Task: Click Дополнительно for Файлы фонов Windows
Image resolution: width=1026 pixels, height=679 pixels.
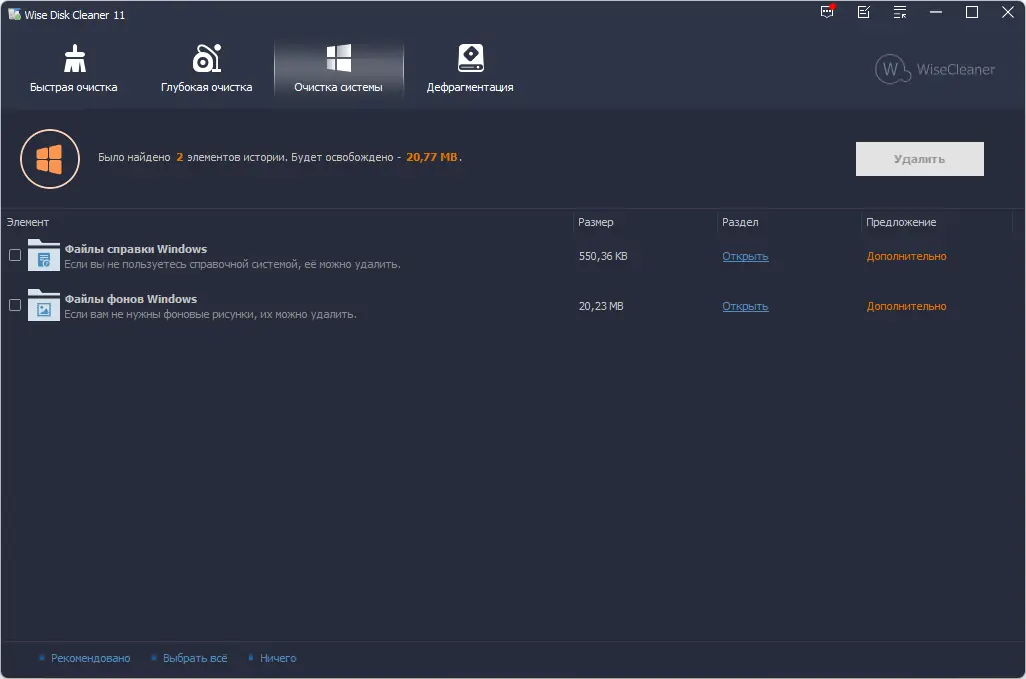Action: [906, 306]
